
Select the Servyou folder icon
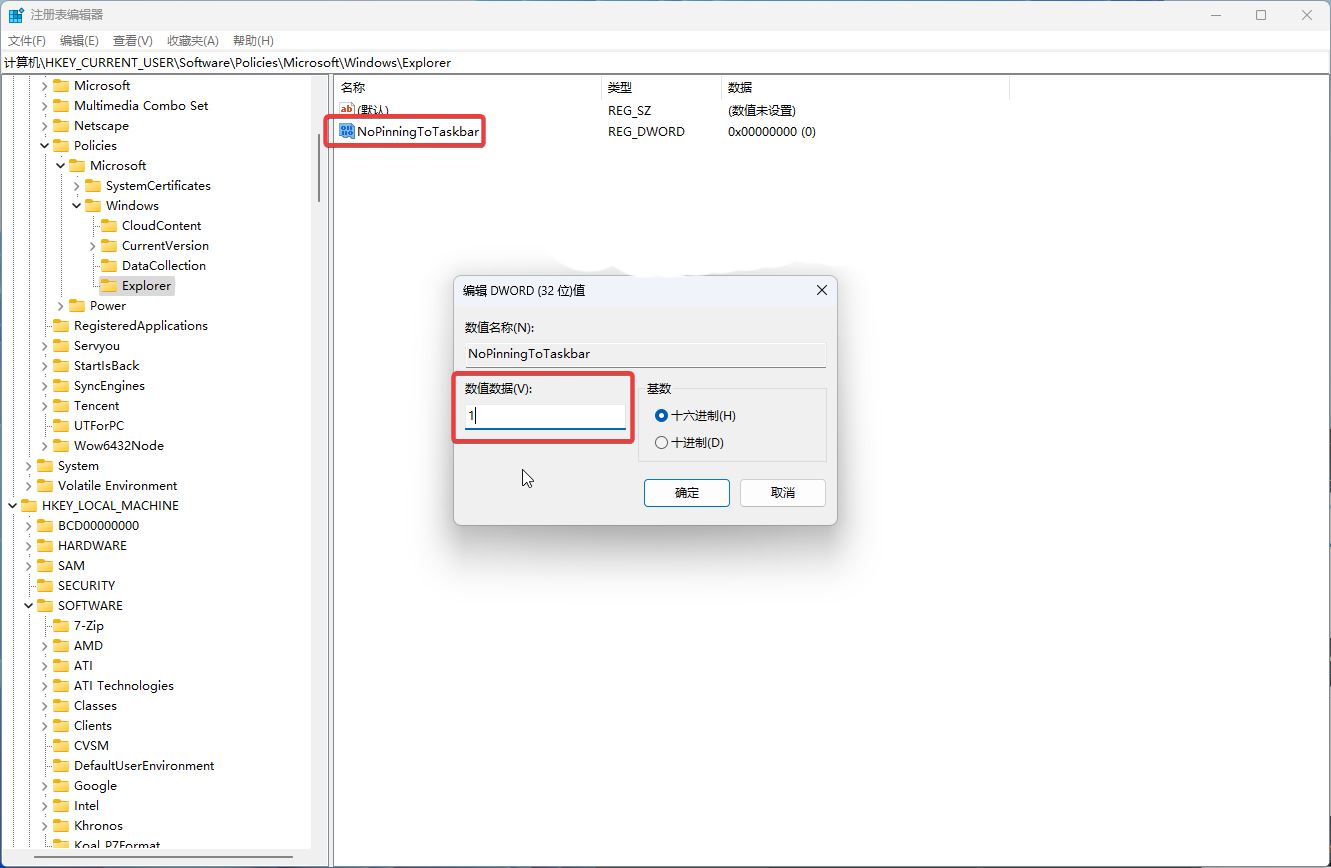pyautogui.click(x=61, y=345)
